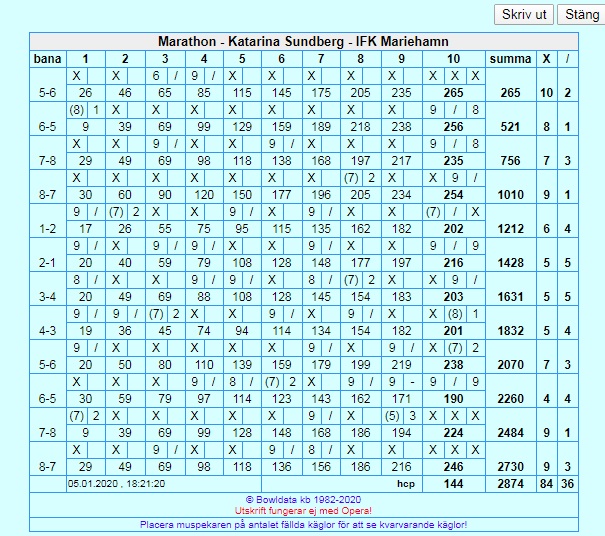The height and width of the screenshot is (536, 605).
Task: Click game score 216 in frame 10
Action: pos(453,262)
